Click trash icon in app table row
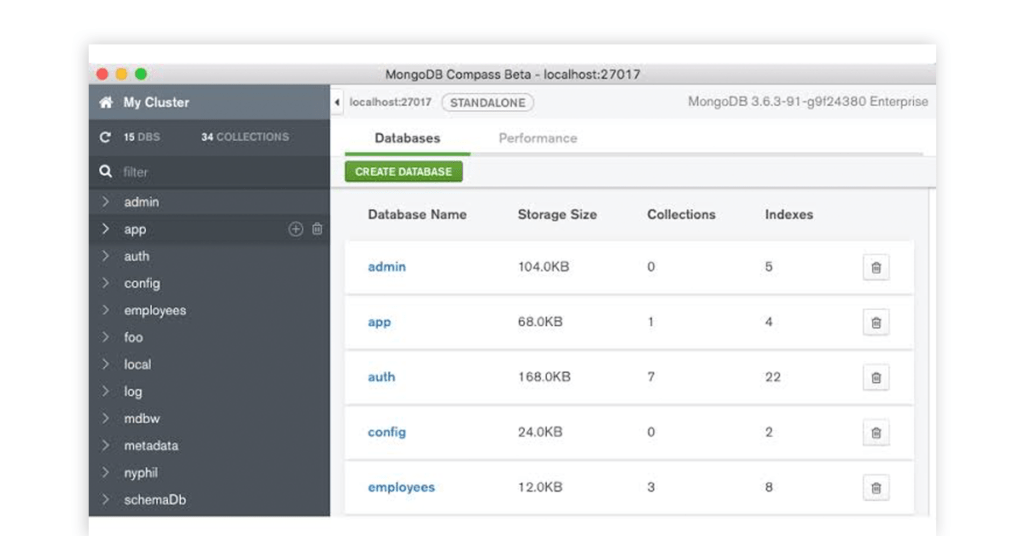This screenshot has width=1024, height=536. pos(876,323)
